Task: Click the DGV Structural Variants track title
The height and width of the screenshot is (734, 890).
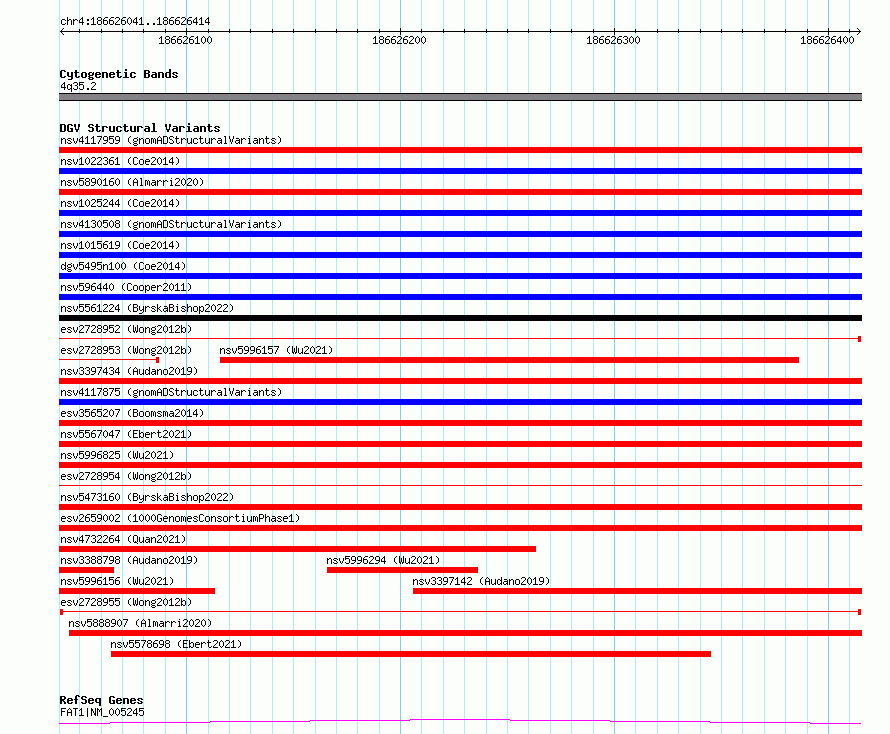Action: click(x=140, y=128)
